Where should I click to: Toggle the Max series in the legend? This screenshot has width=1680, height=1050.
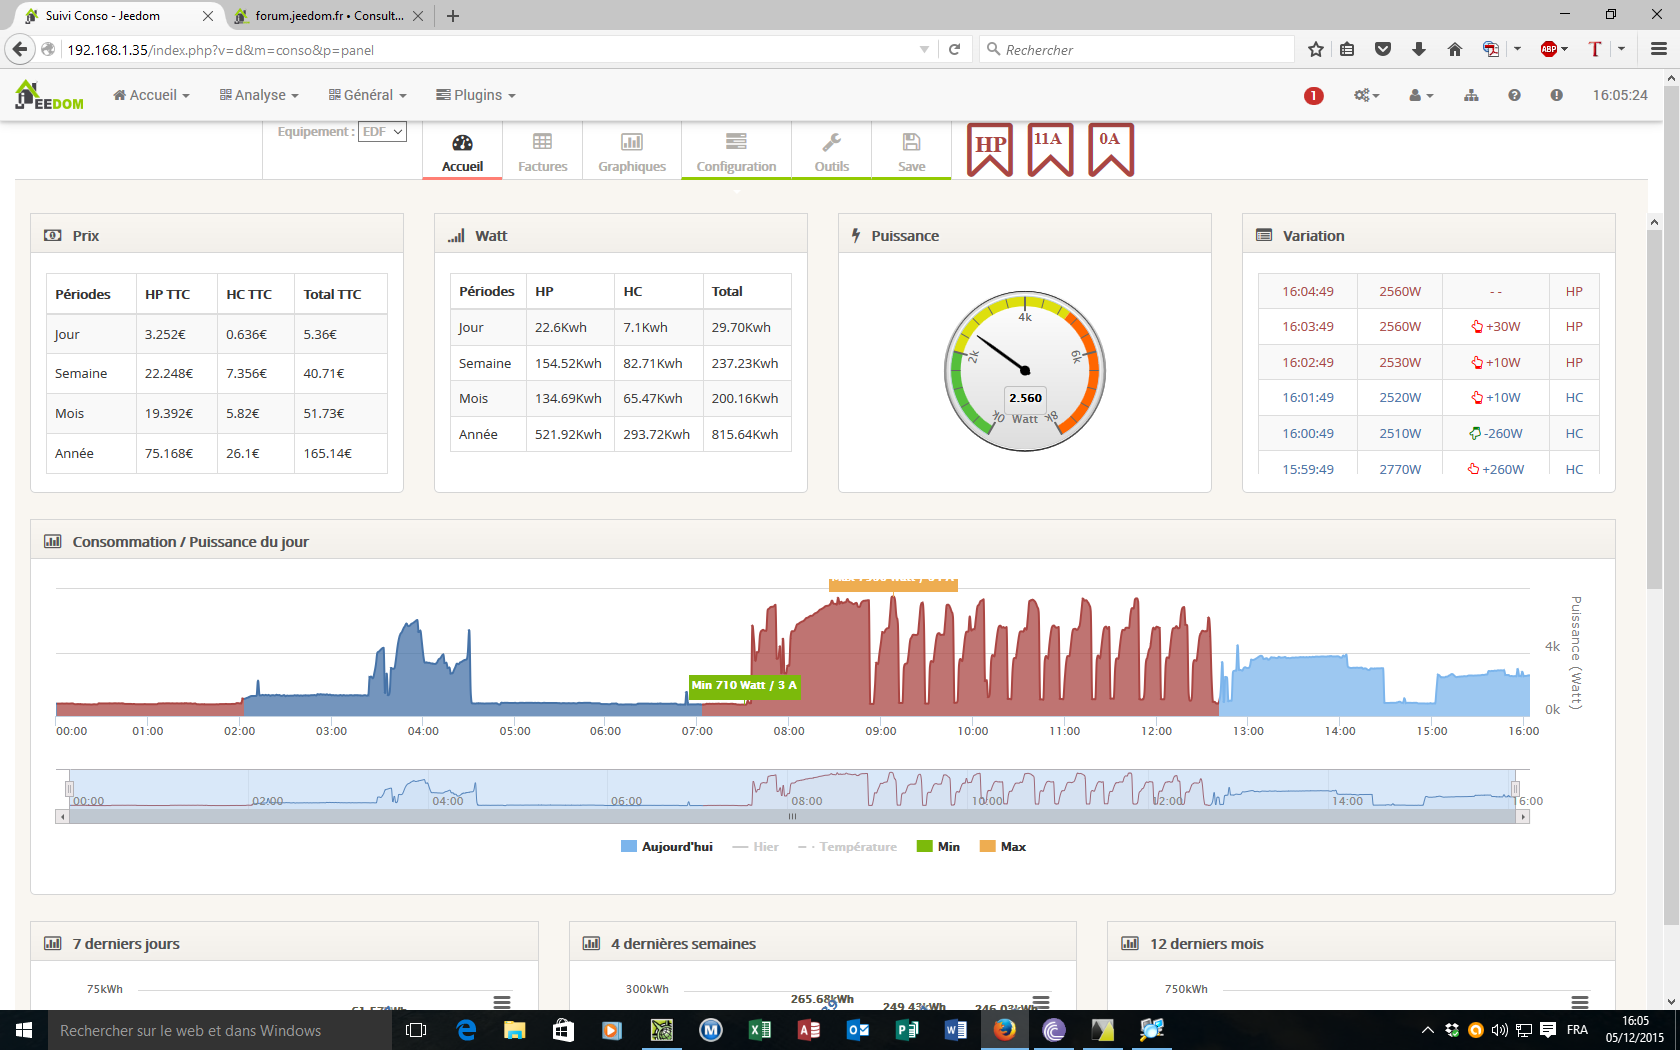tap(1003, 847)
